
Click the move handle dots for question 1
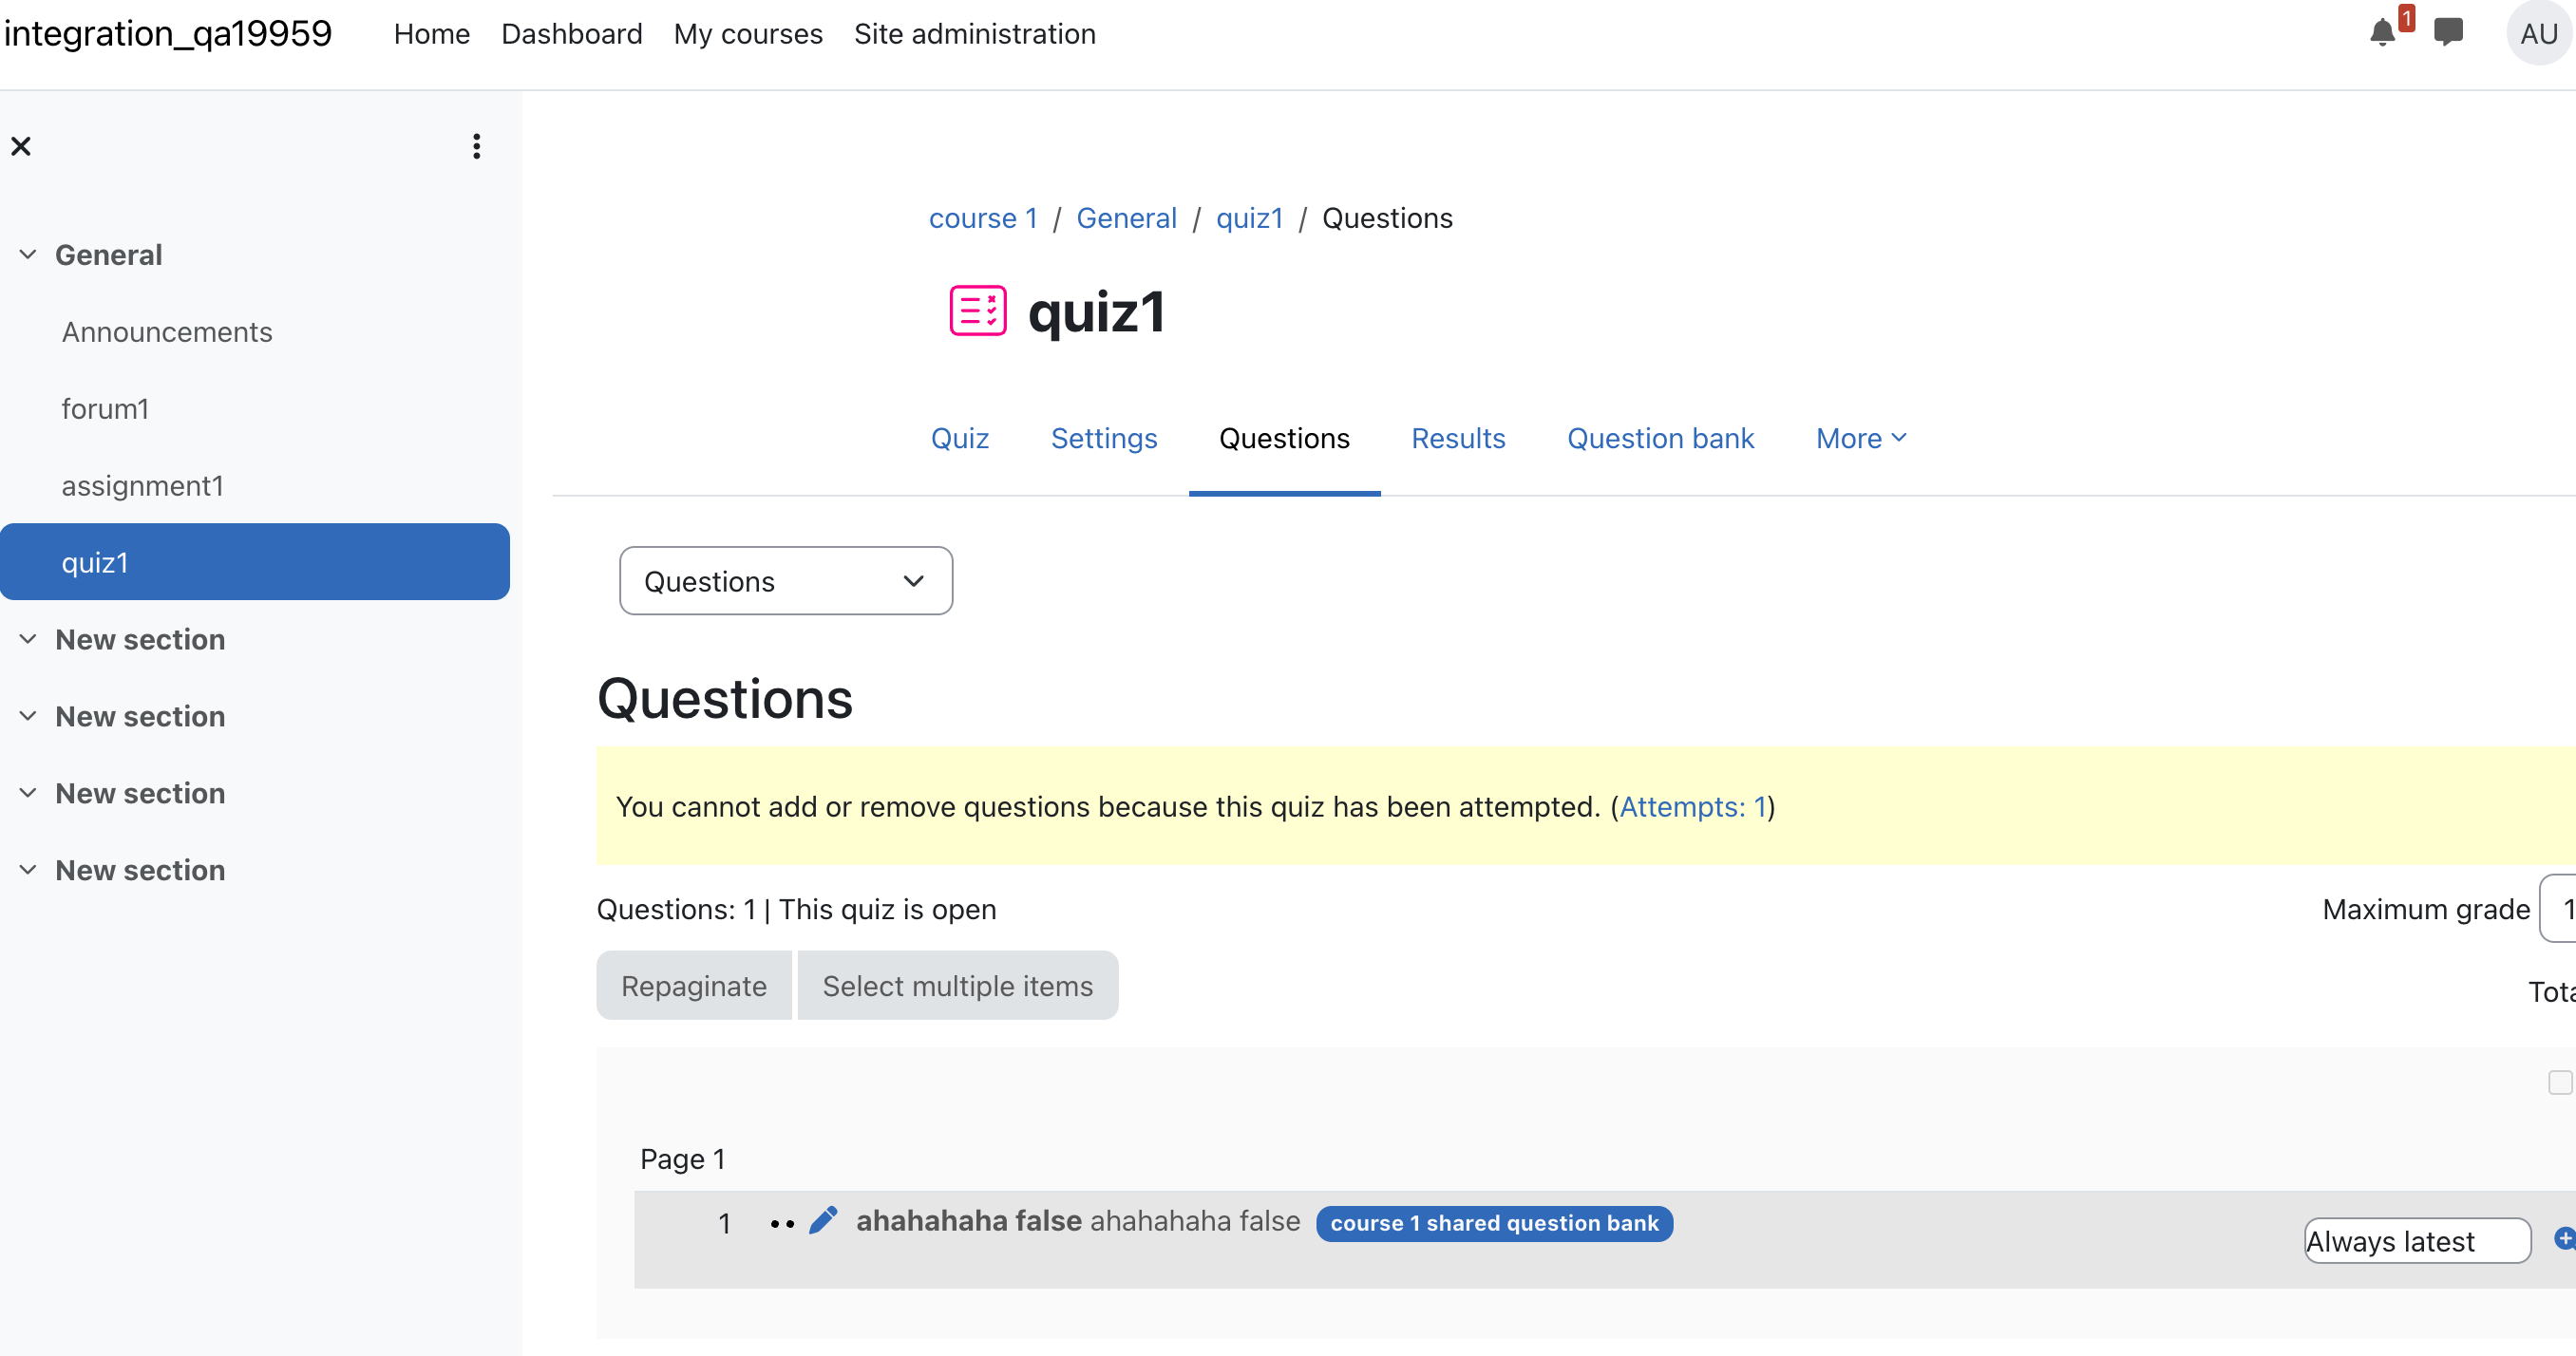pyautogui.click(x=782, y=1223)
